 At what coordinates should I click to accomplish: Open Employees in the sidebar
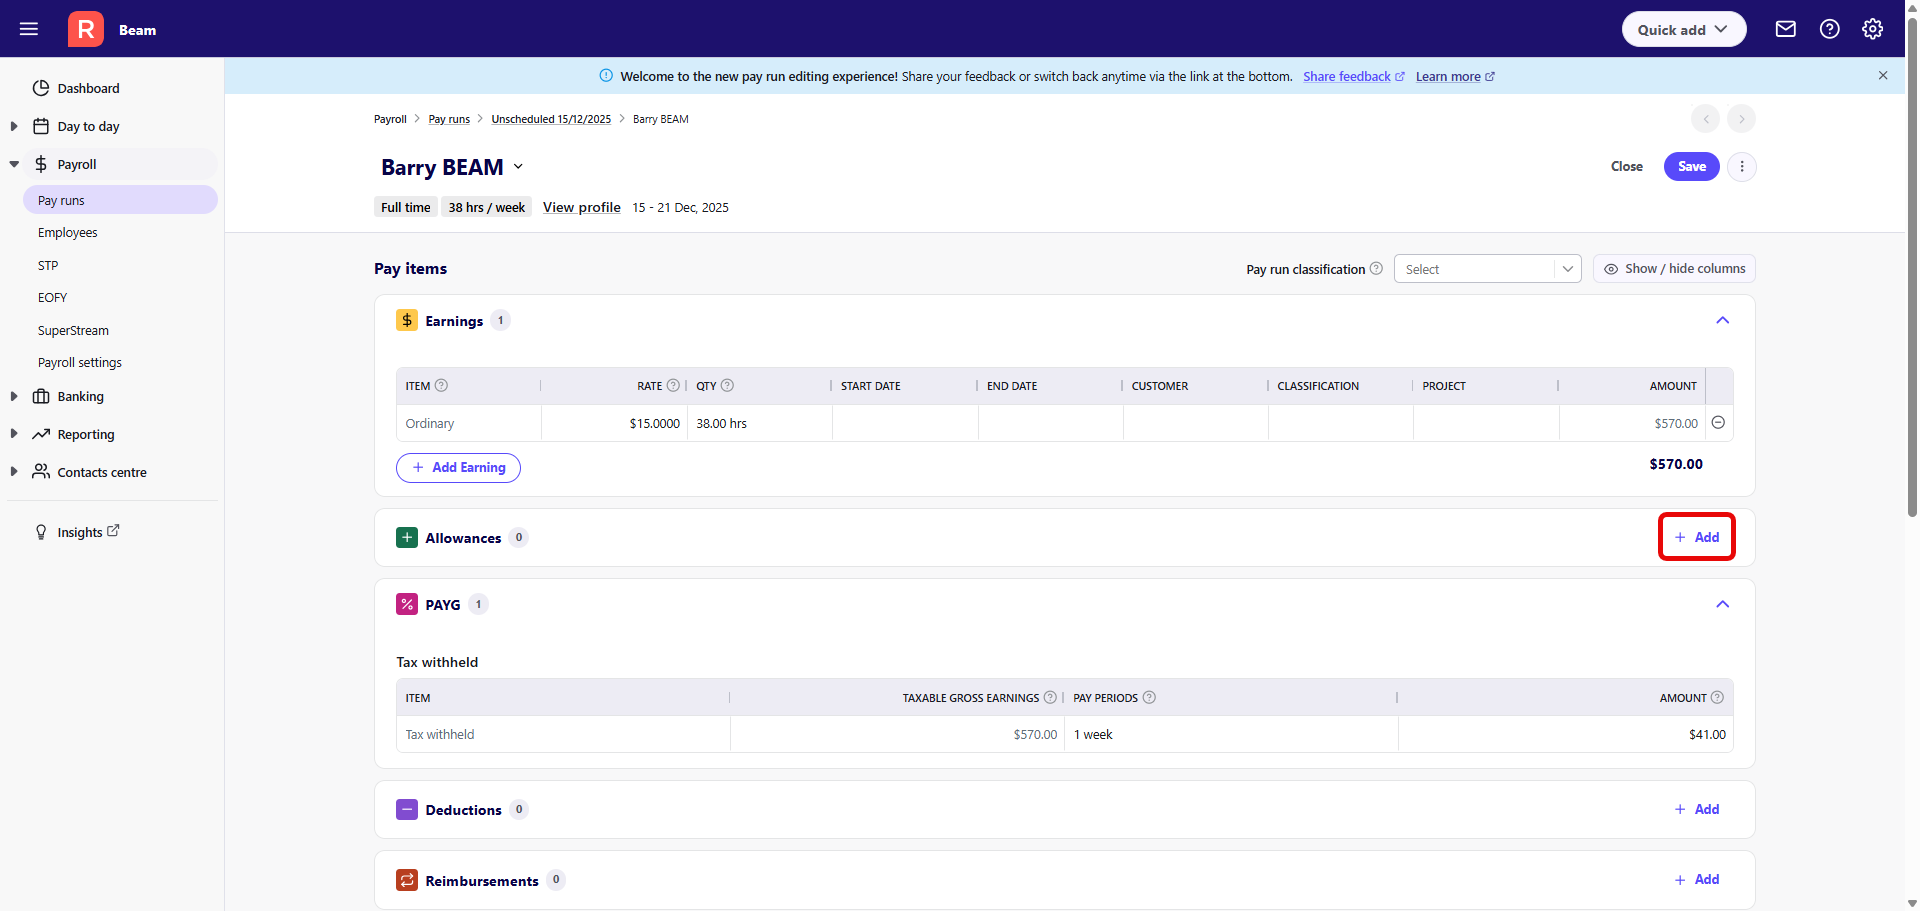point(68,233)
